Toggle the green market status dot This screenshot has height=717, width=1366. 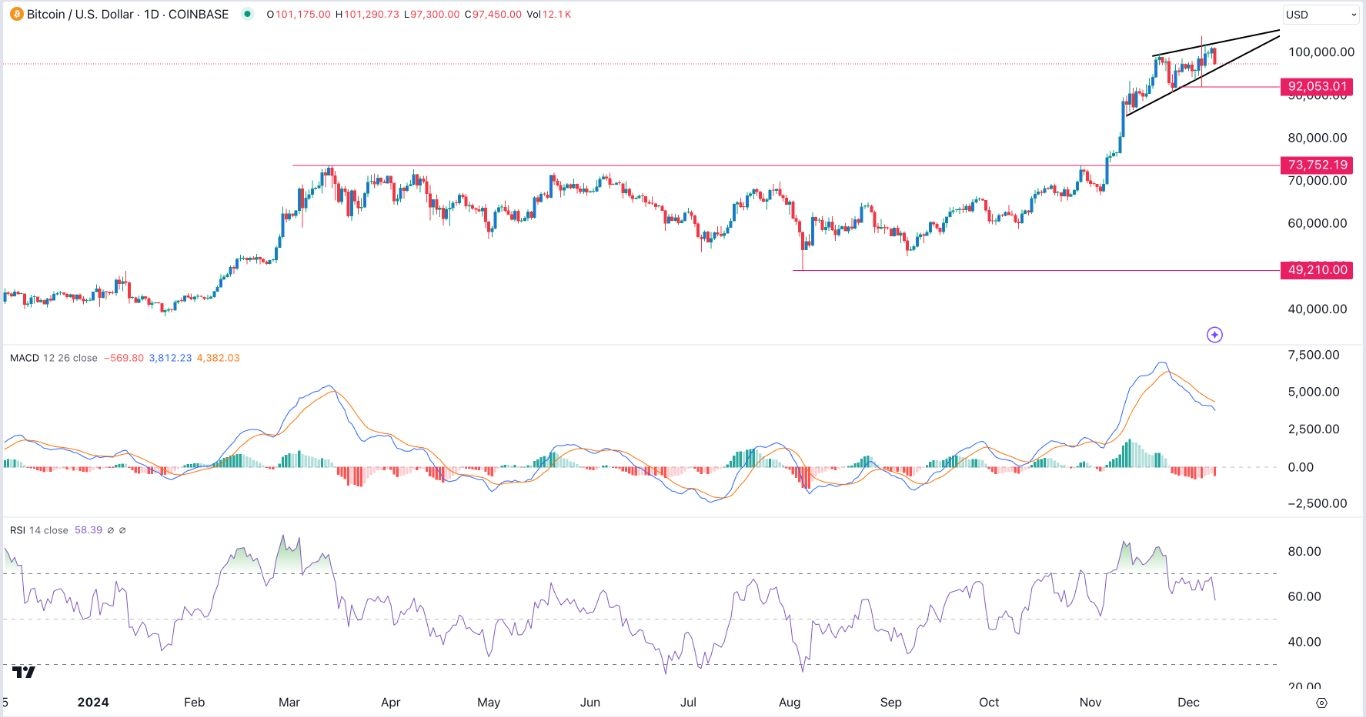[246, 14]
